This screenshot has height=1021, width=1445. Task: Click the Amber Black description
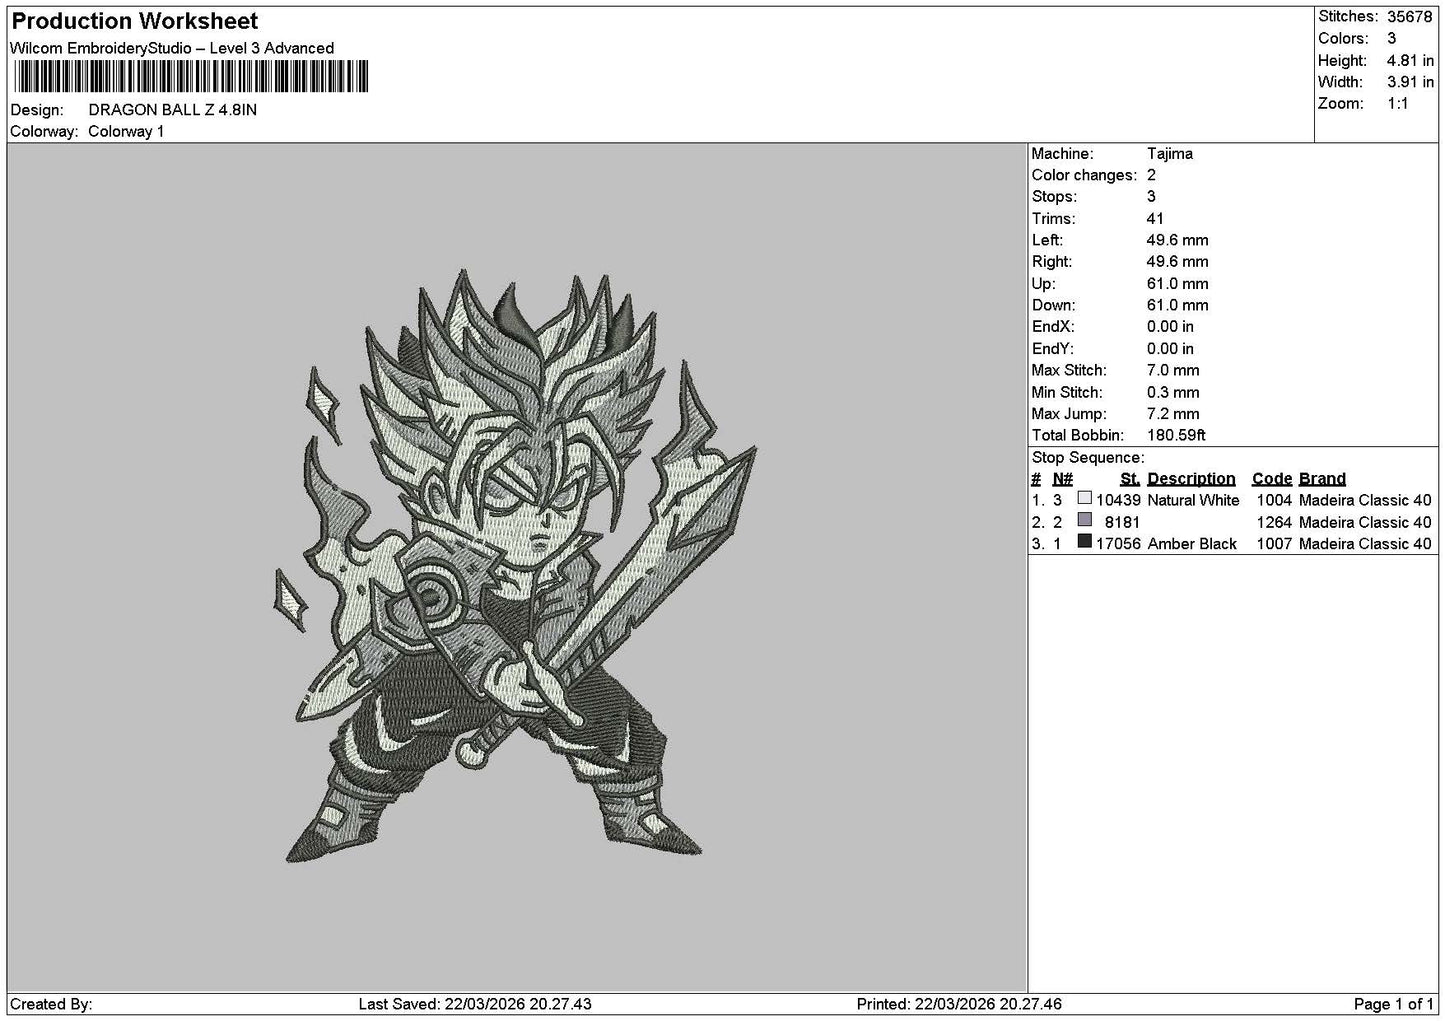click(1192, 544)
